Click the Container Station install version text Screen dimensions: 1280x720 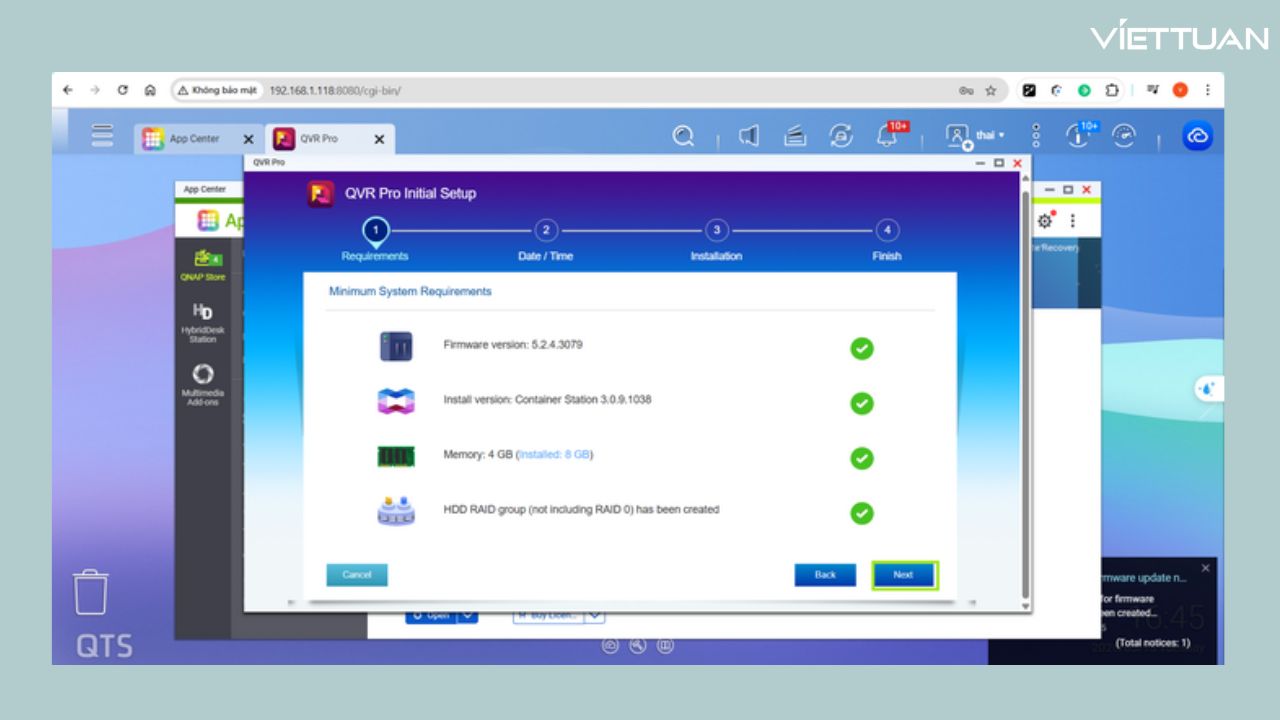tap(547, 400)
